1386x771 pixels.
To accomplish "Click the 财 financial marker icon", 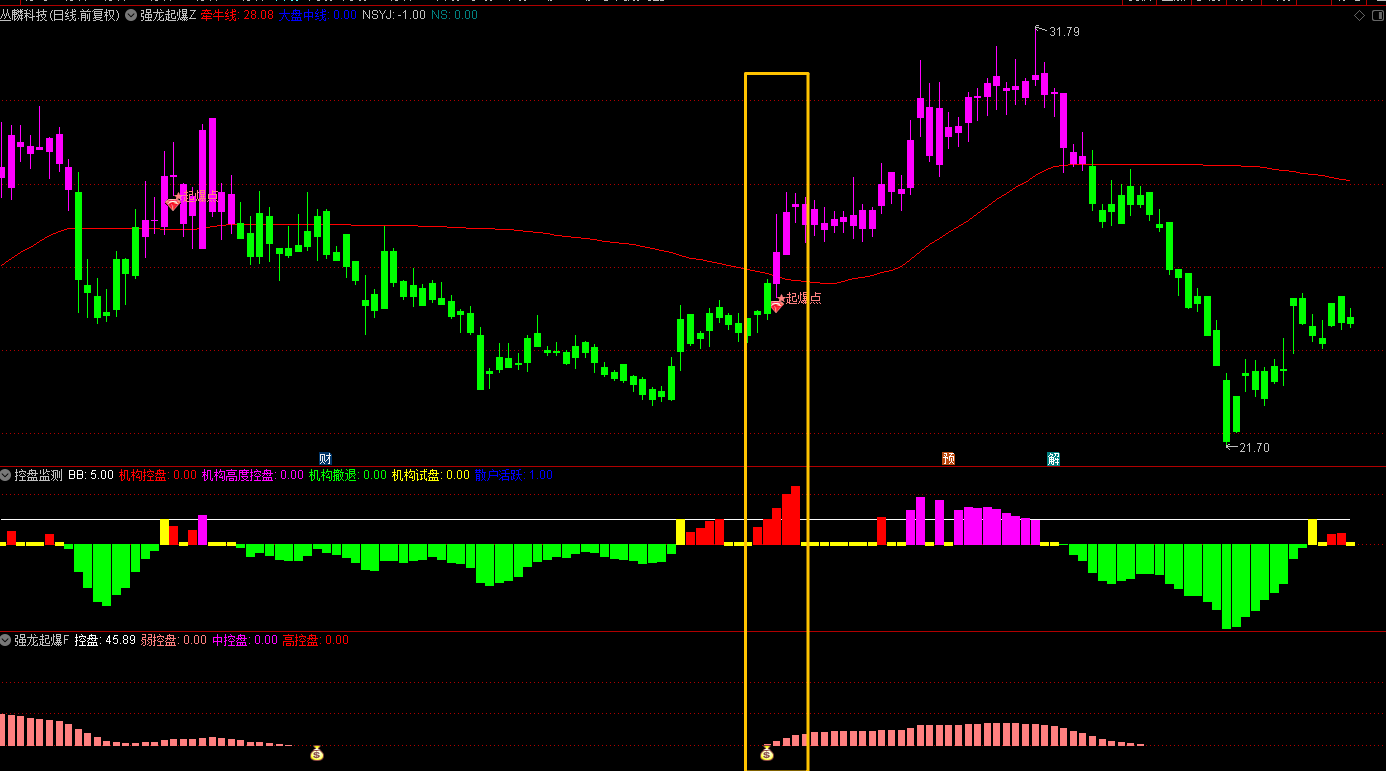I will pyautogui.click(x=325, y=459).
